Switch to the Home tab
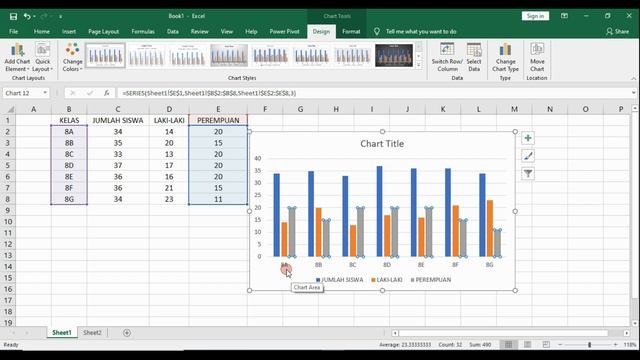This screenshot has width=640, height=360. tap(42, 31)
